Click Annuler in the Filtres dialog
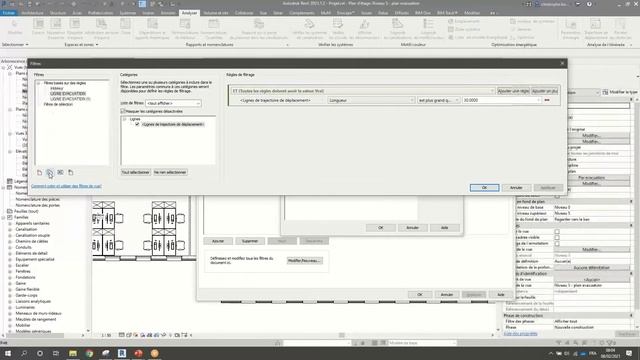The height and width of the screenshot is (360, 640). [x=516, y=187]
